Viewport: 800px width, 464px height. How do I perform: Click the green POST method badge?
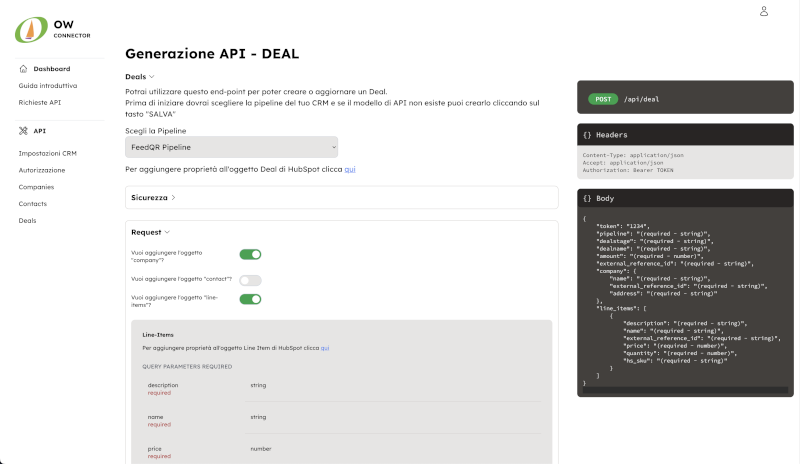(602, 99)
